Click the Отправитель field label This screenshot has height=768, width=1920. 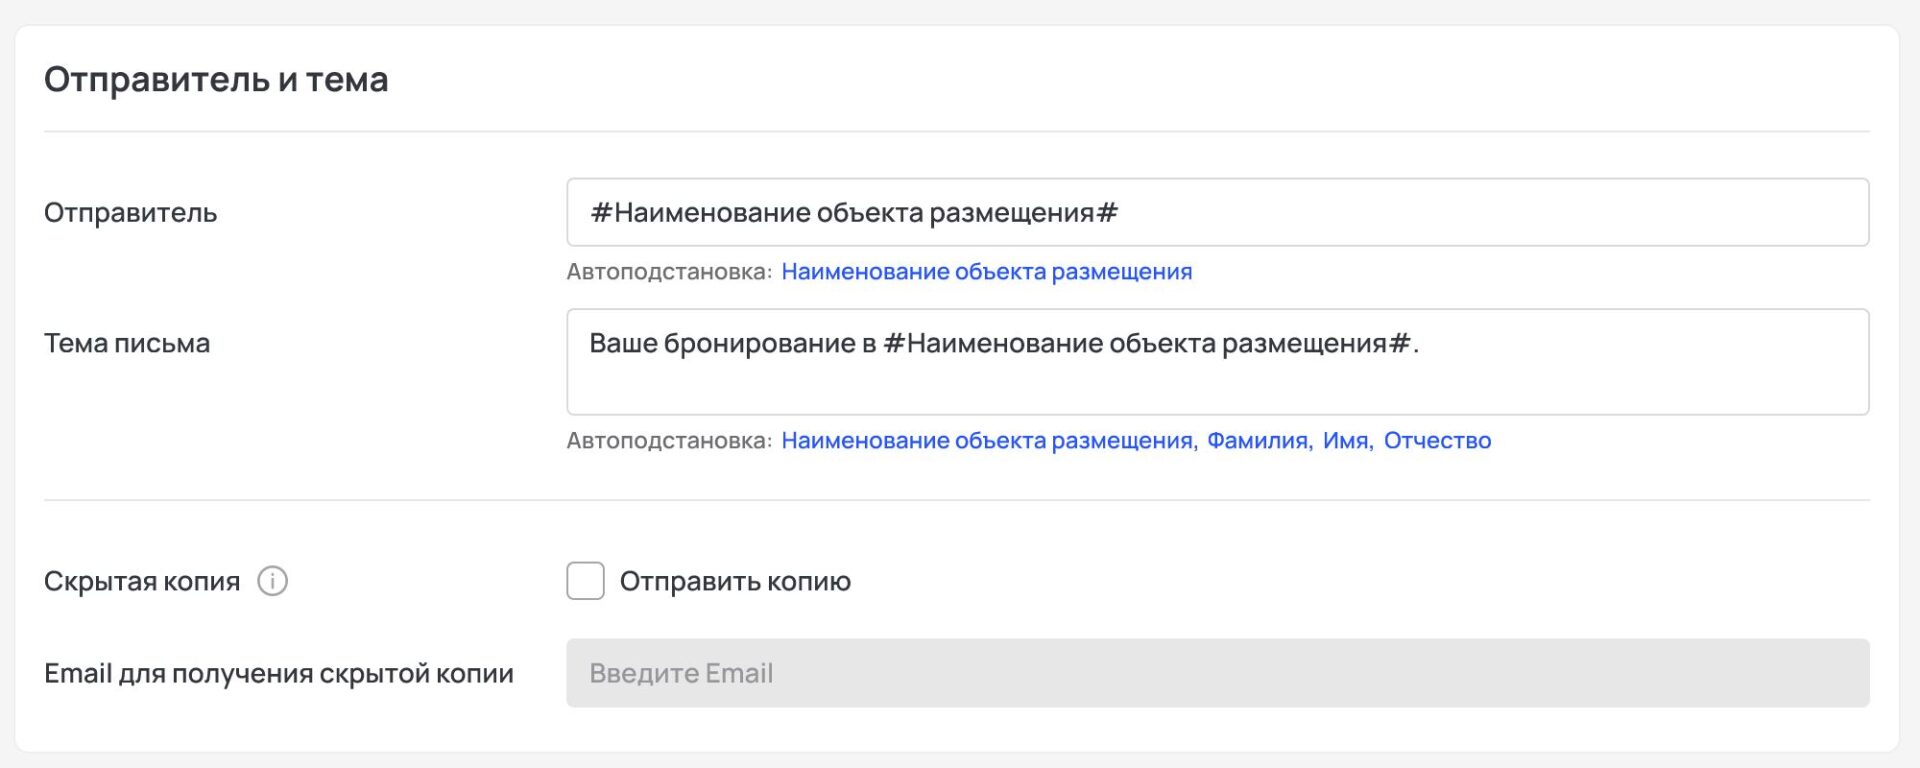(130, 213)
